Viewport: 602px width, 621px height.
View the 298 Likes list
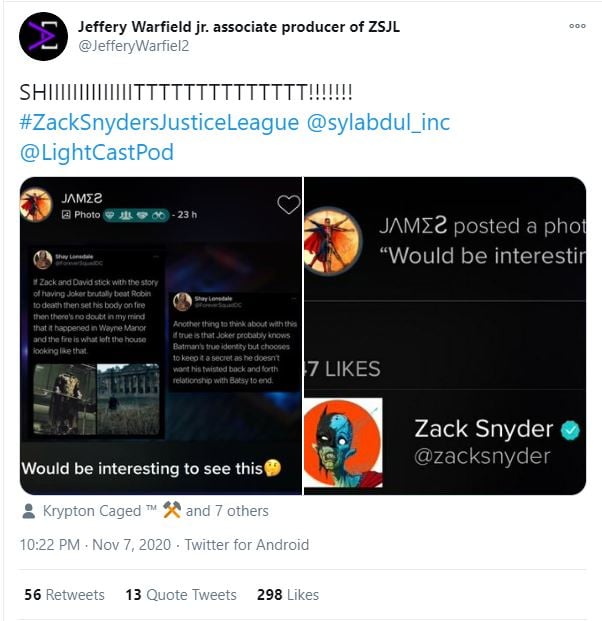[x=288, y=594]
